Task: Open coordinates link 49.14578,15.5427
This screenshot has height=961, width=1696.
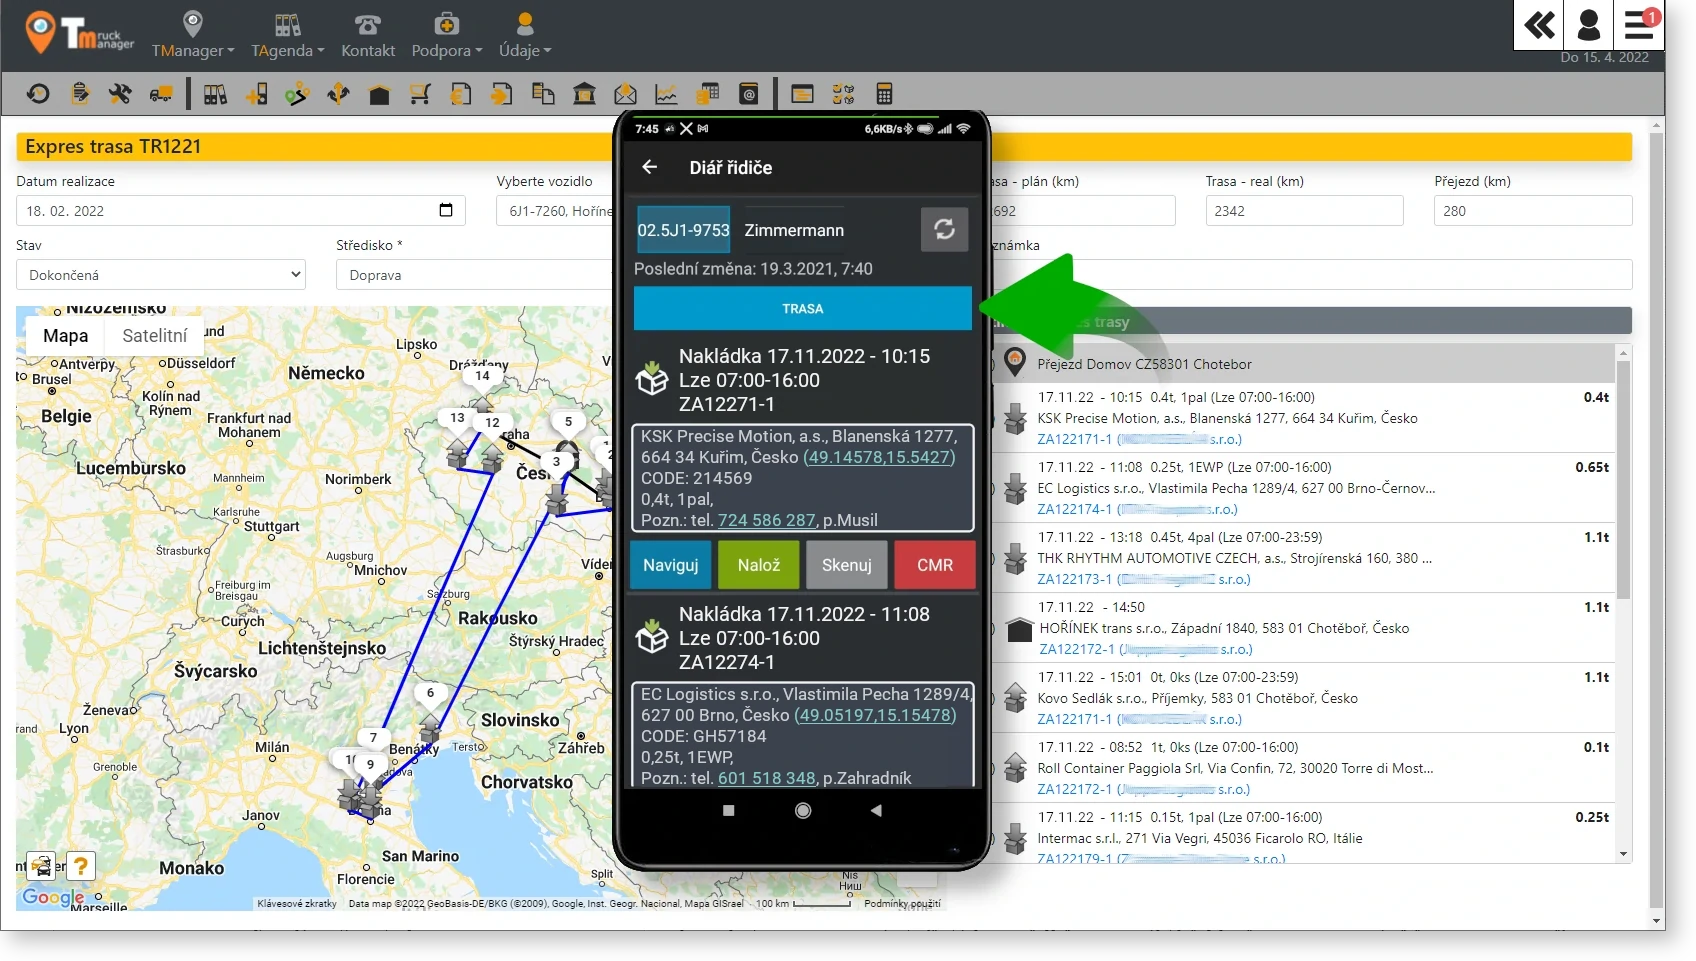Action: tap(879, 457)
